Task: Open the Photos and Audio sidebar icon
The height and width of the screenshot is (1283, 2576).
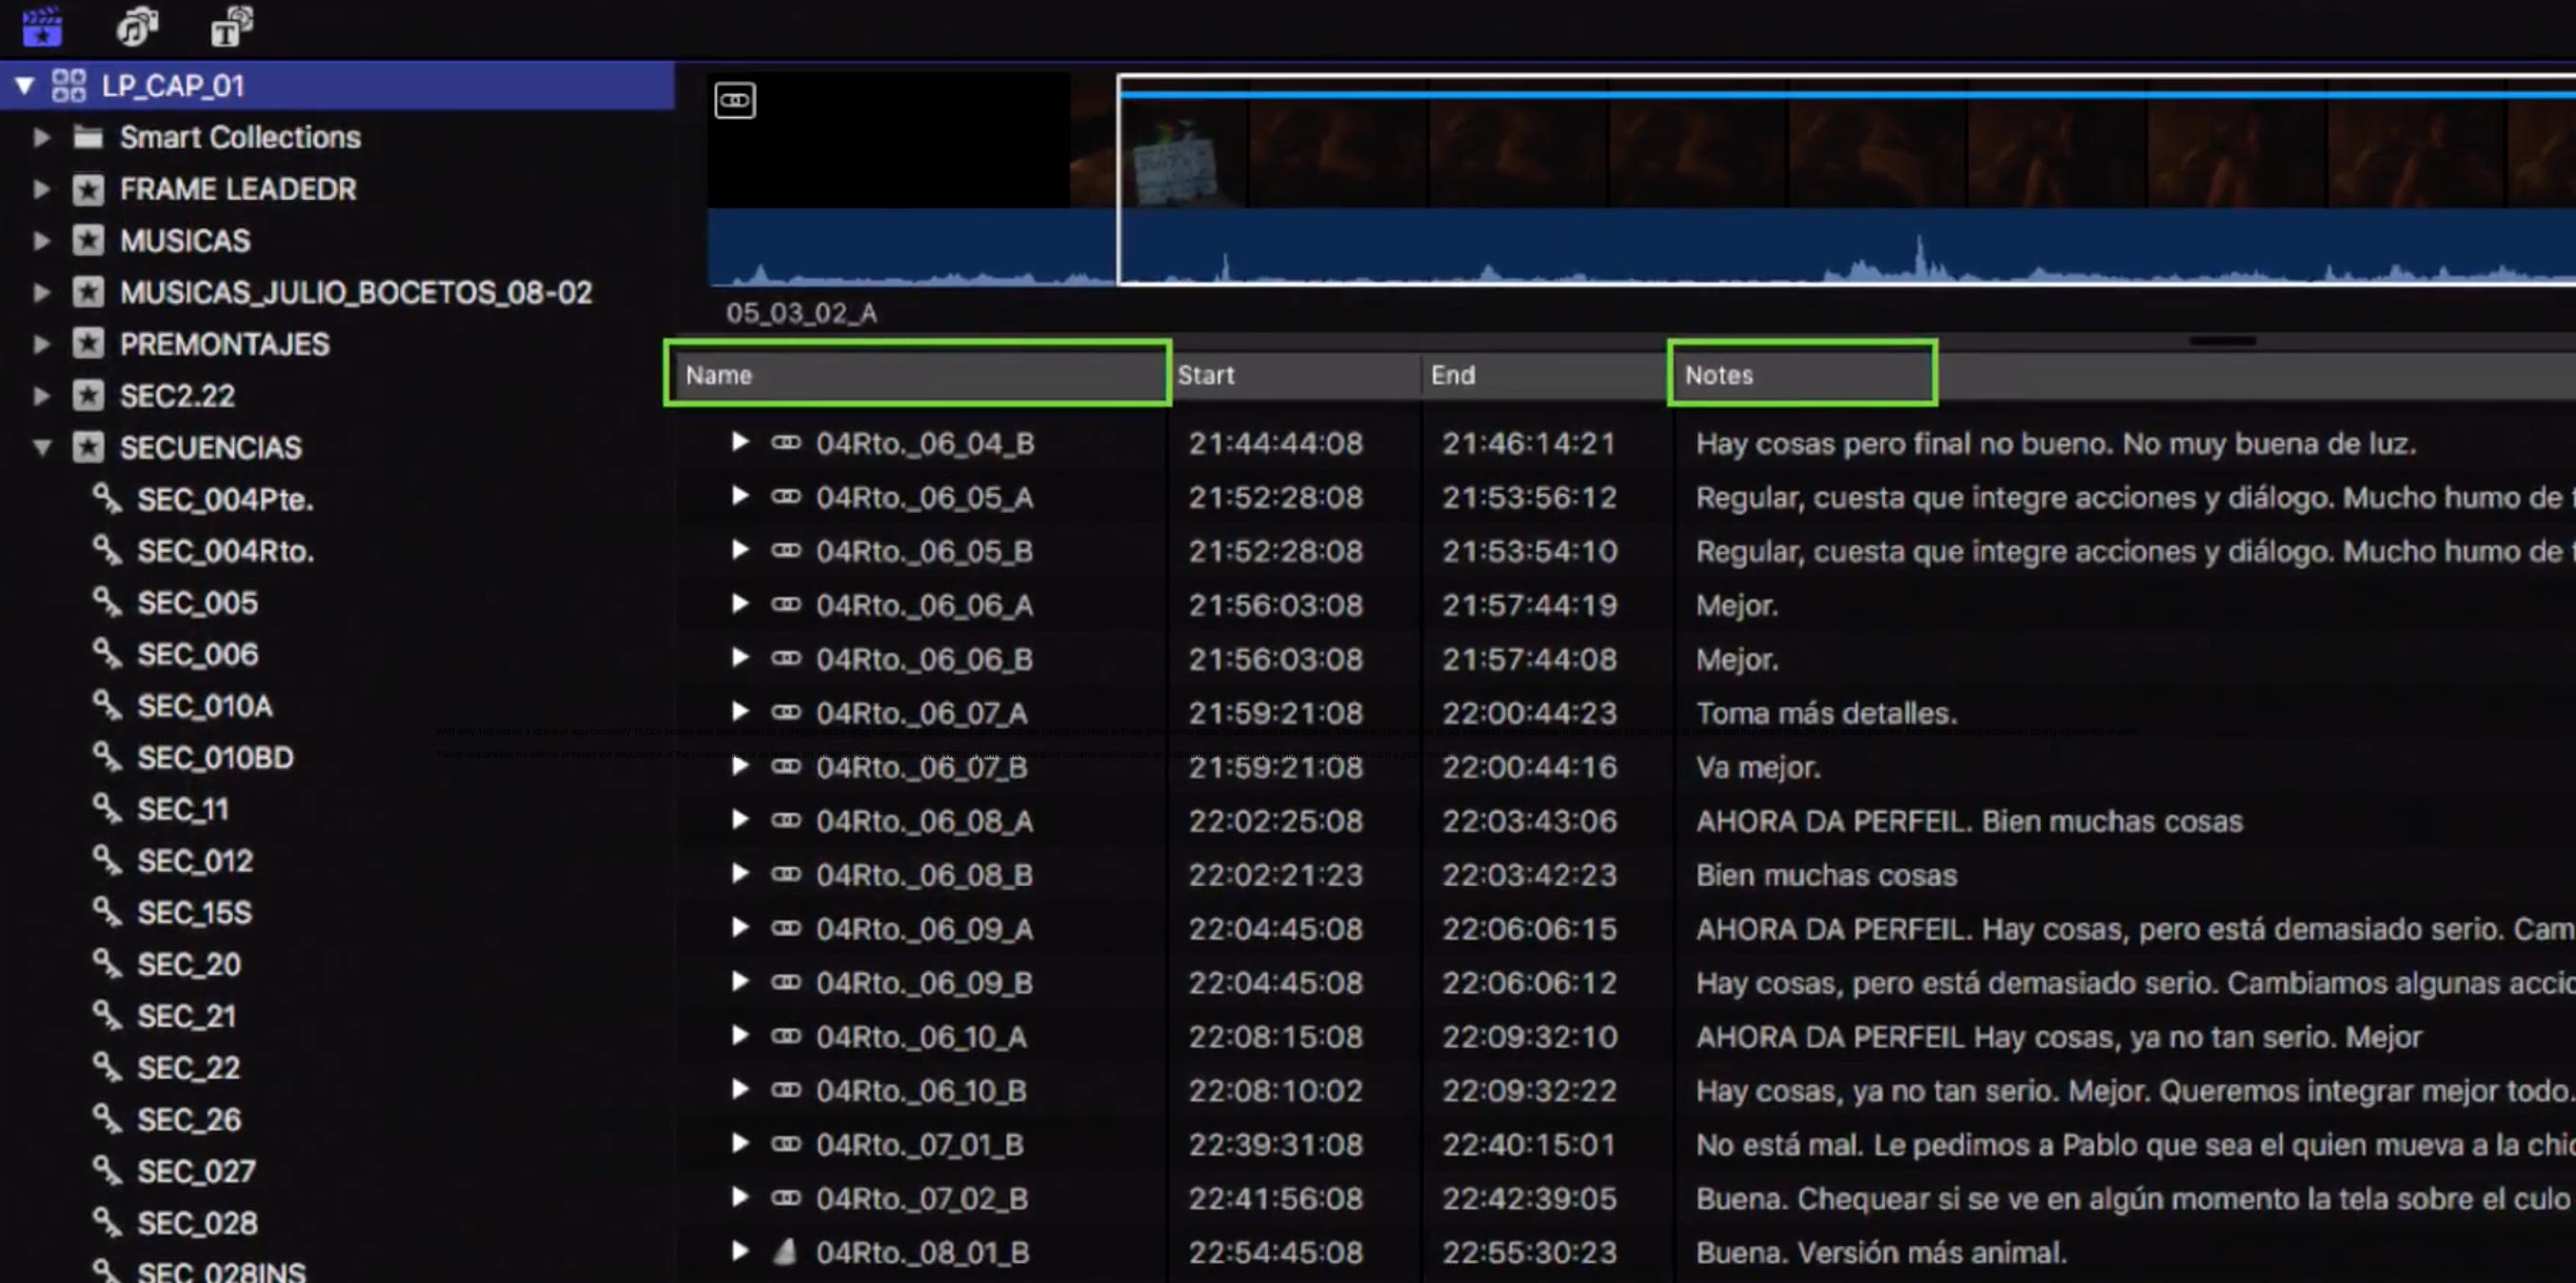Action: [x=137, y=26]
